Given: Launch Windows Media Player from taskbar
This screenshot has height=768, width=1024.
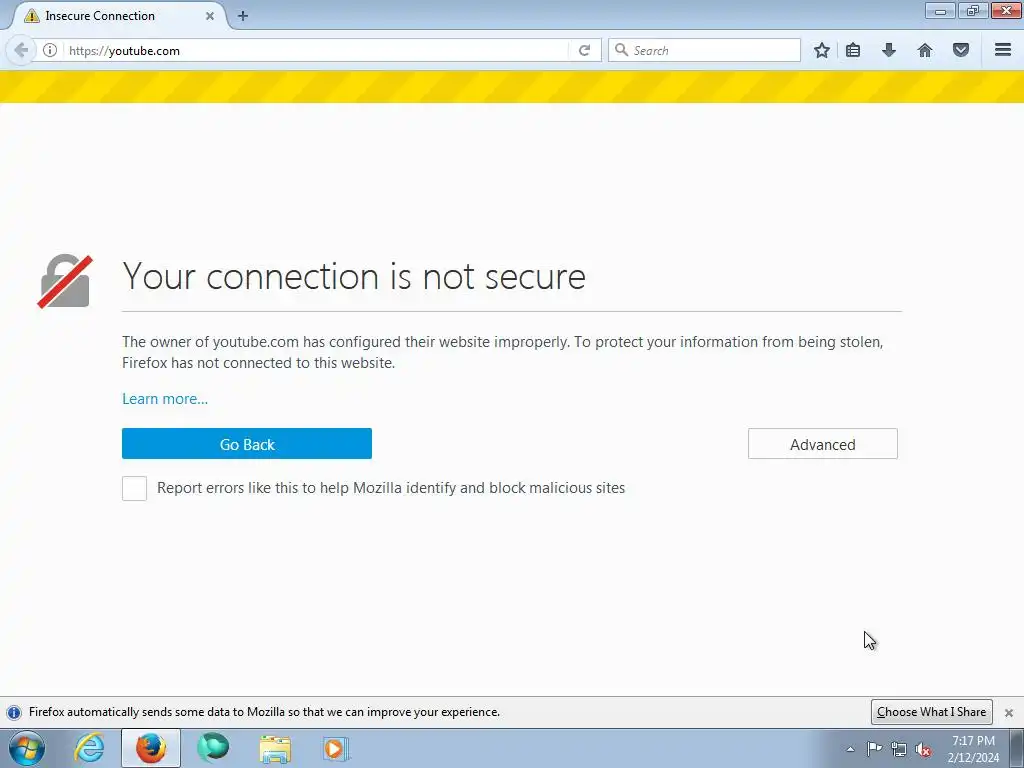Looking at the screenshot, I should click(336, 749).
